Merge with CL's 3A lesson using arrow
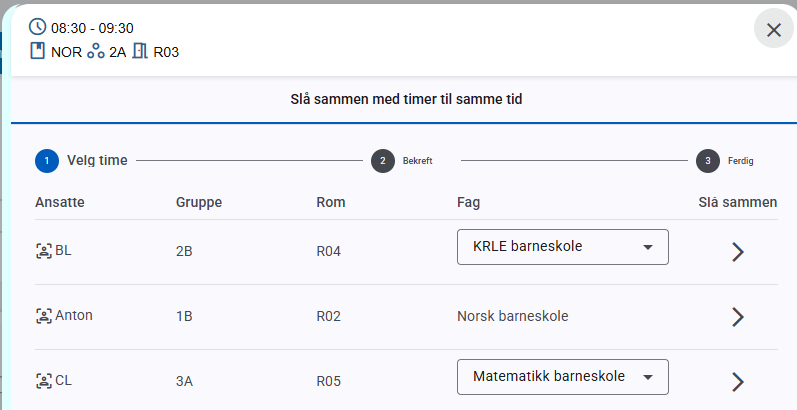Screen dimensions: 797x410 (738, 382)
